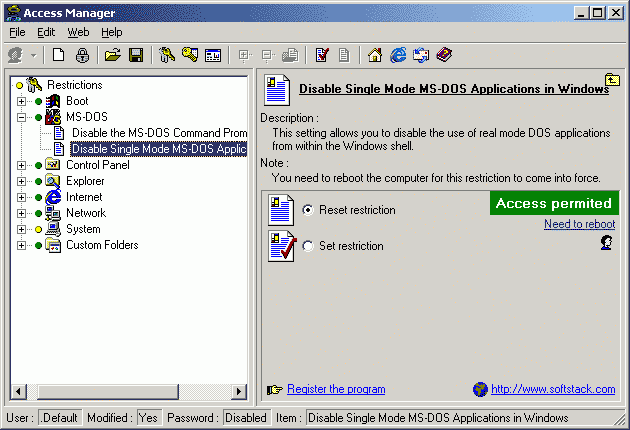Select the System tree item

pos(83,229)
